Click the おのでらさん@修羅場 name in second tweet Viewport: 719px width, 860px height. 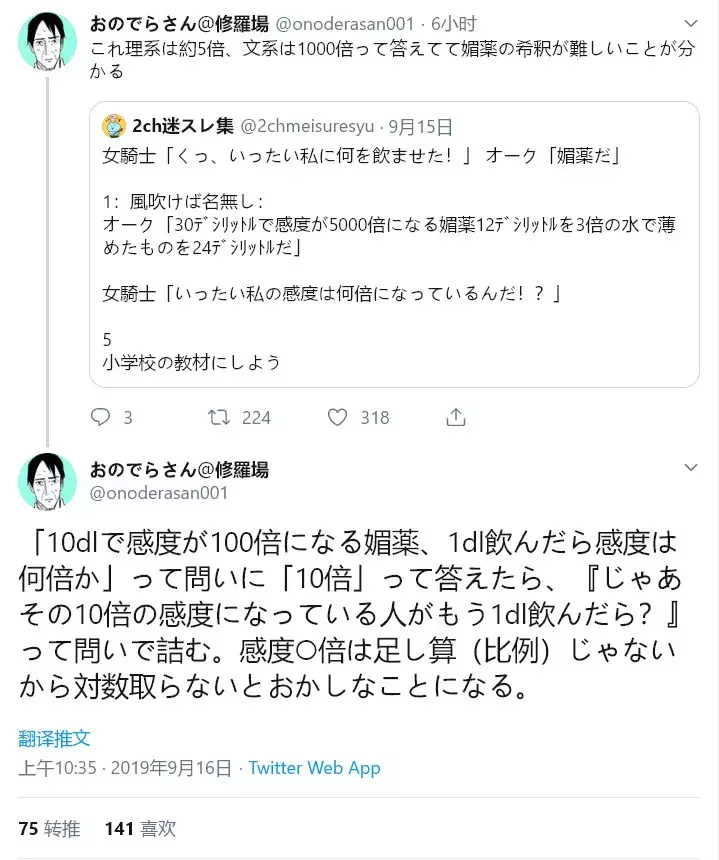coord(179,469)
